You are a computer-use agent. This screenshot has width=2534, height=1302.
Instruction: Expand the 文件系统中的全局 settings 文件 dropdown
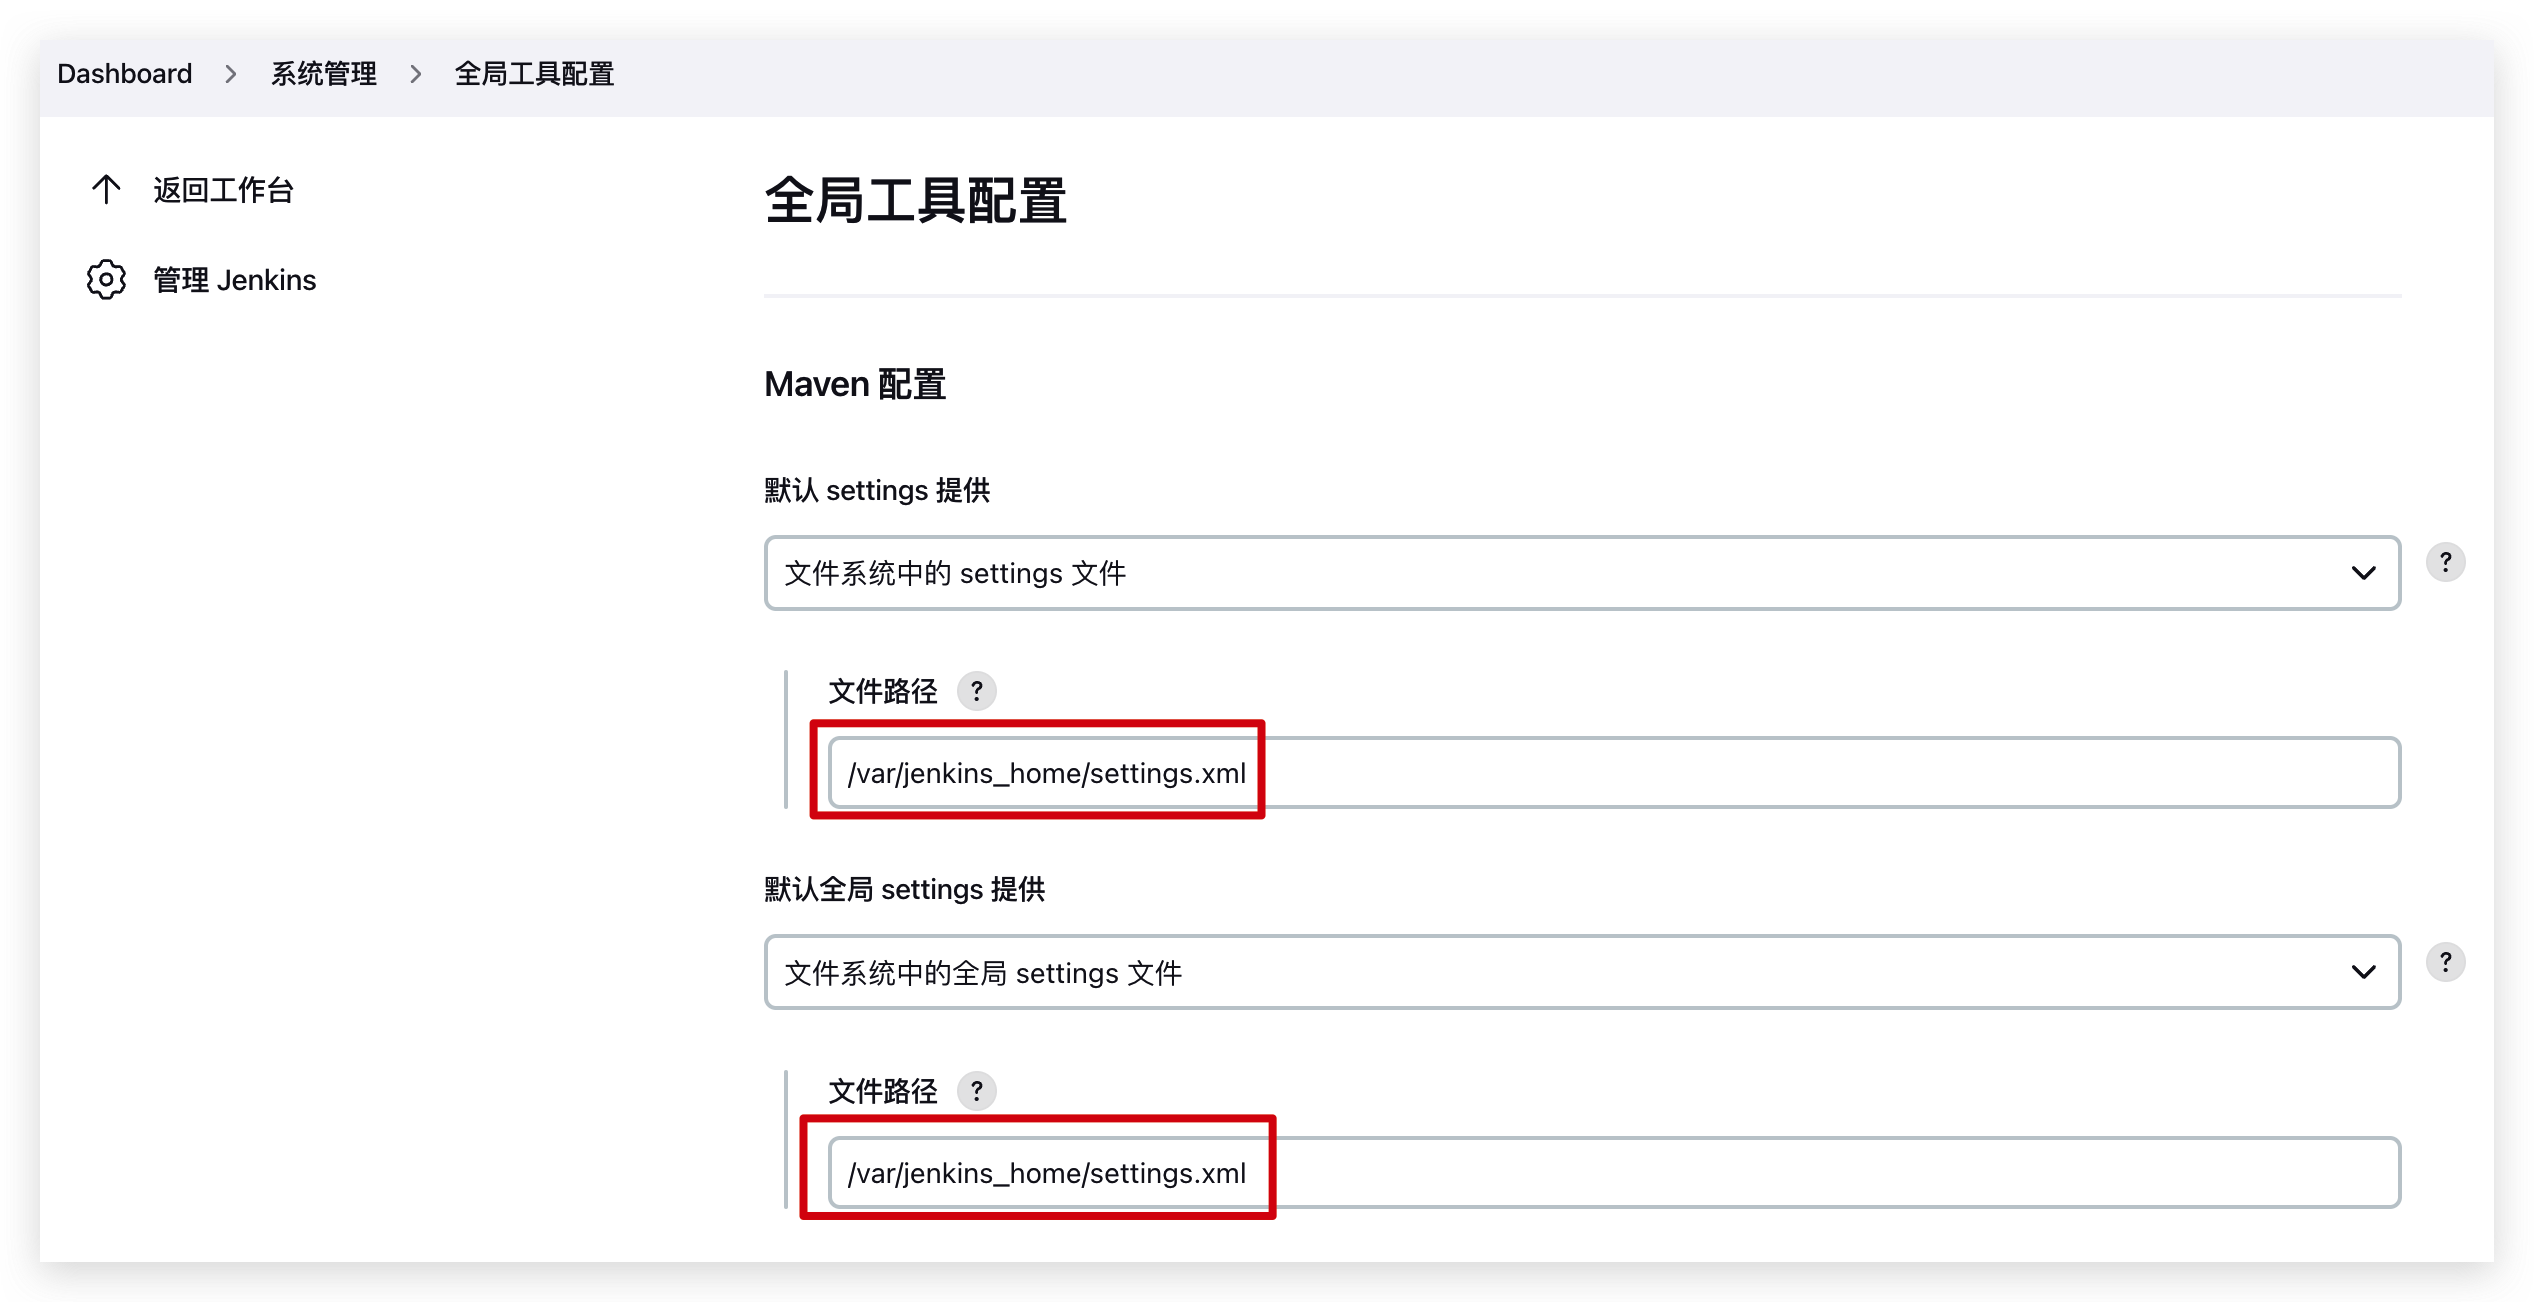(x=1582, y=972)
